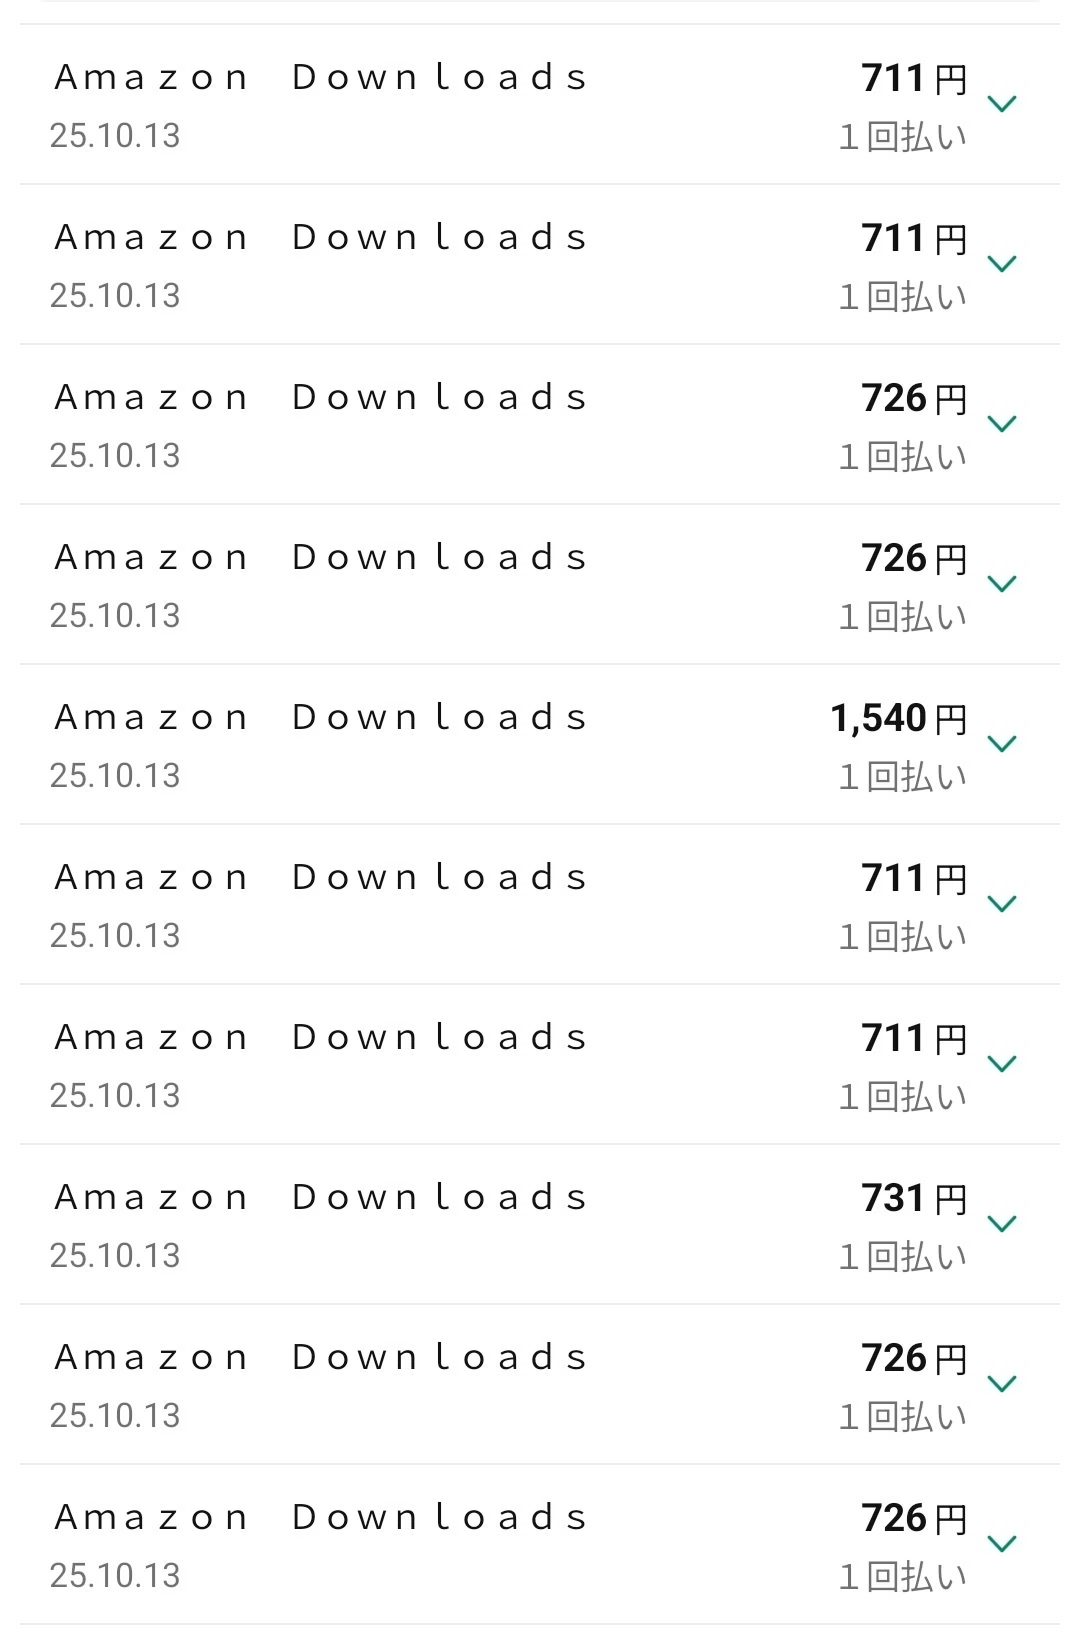Screen dimensions: 1080x1639
Task: Tap the 25.10.13 date in 731円 row
Action: pos(115,1256)
